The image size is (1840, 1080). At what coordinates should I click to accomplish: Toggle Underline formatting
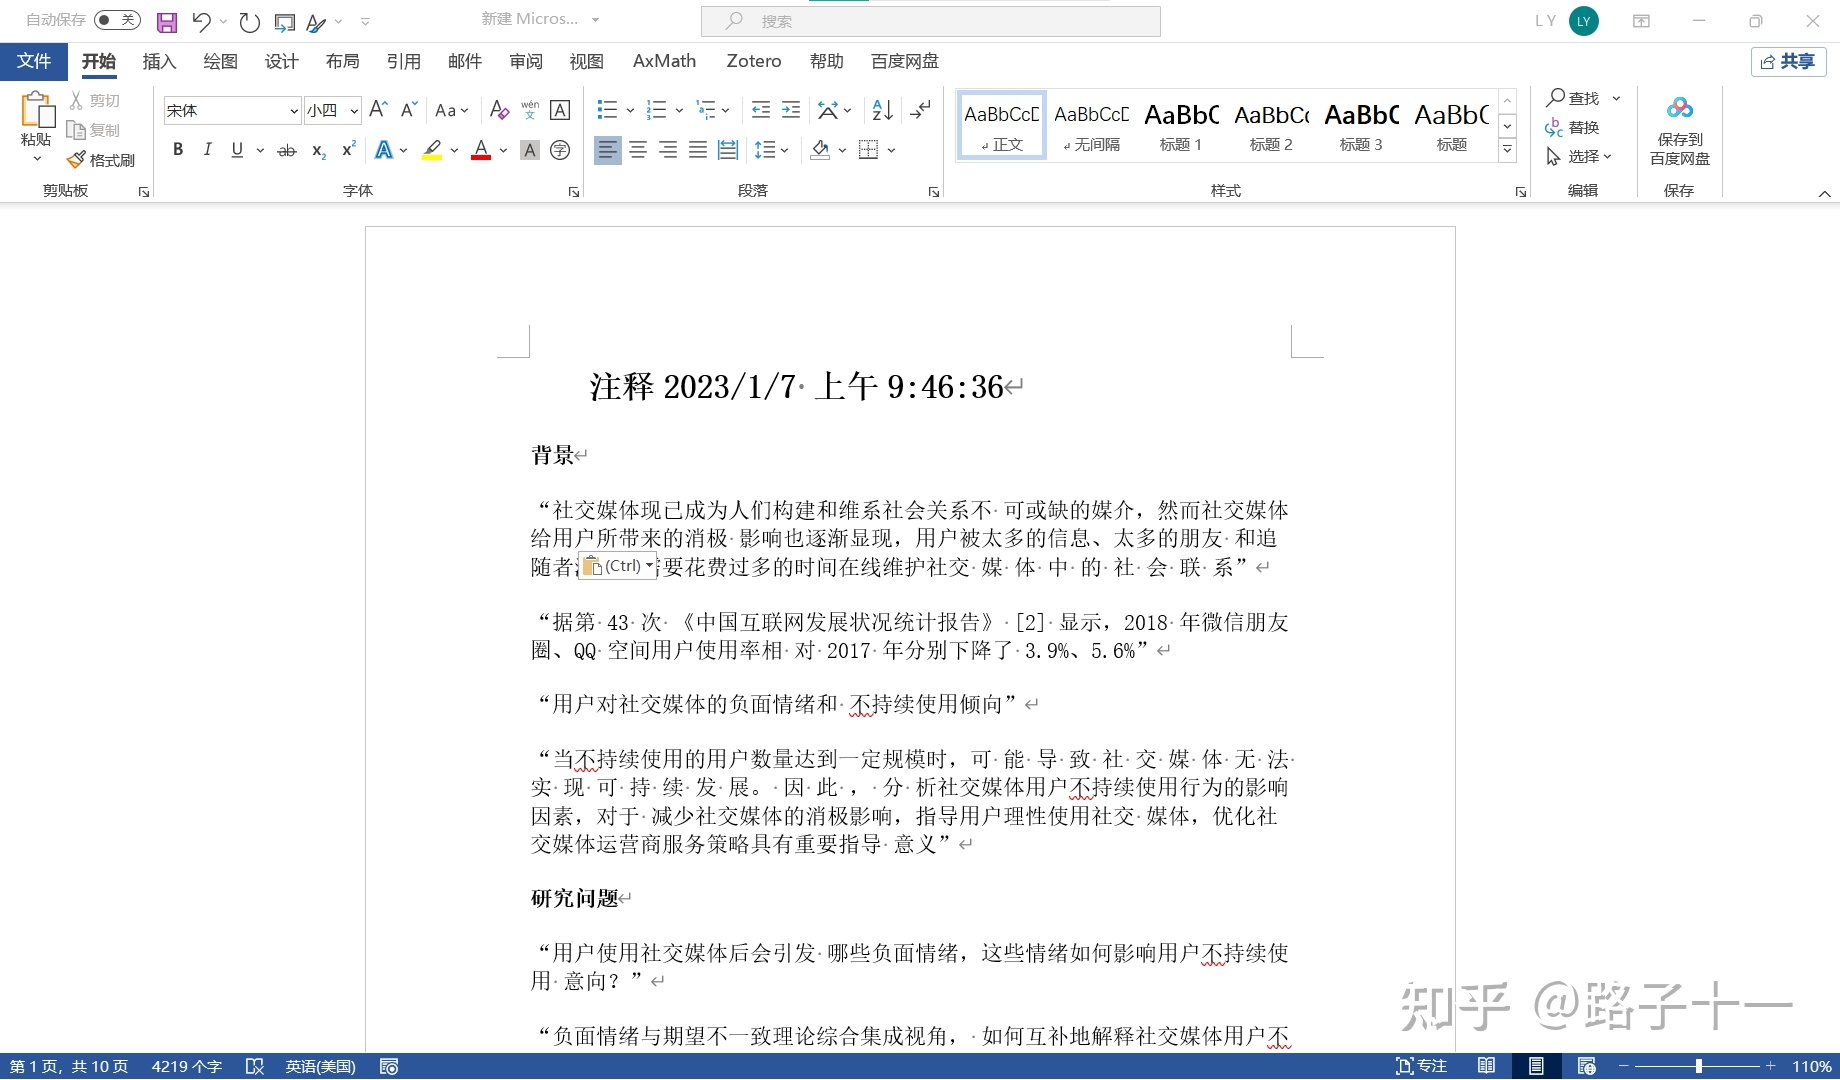pyautogui.click(x=237, y=150)
